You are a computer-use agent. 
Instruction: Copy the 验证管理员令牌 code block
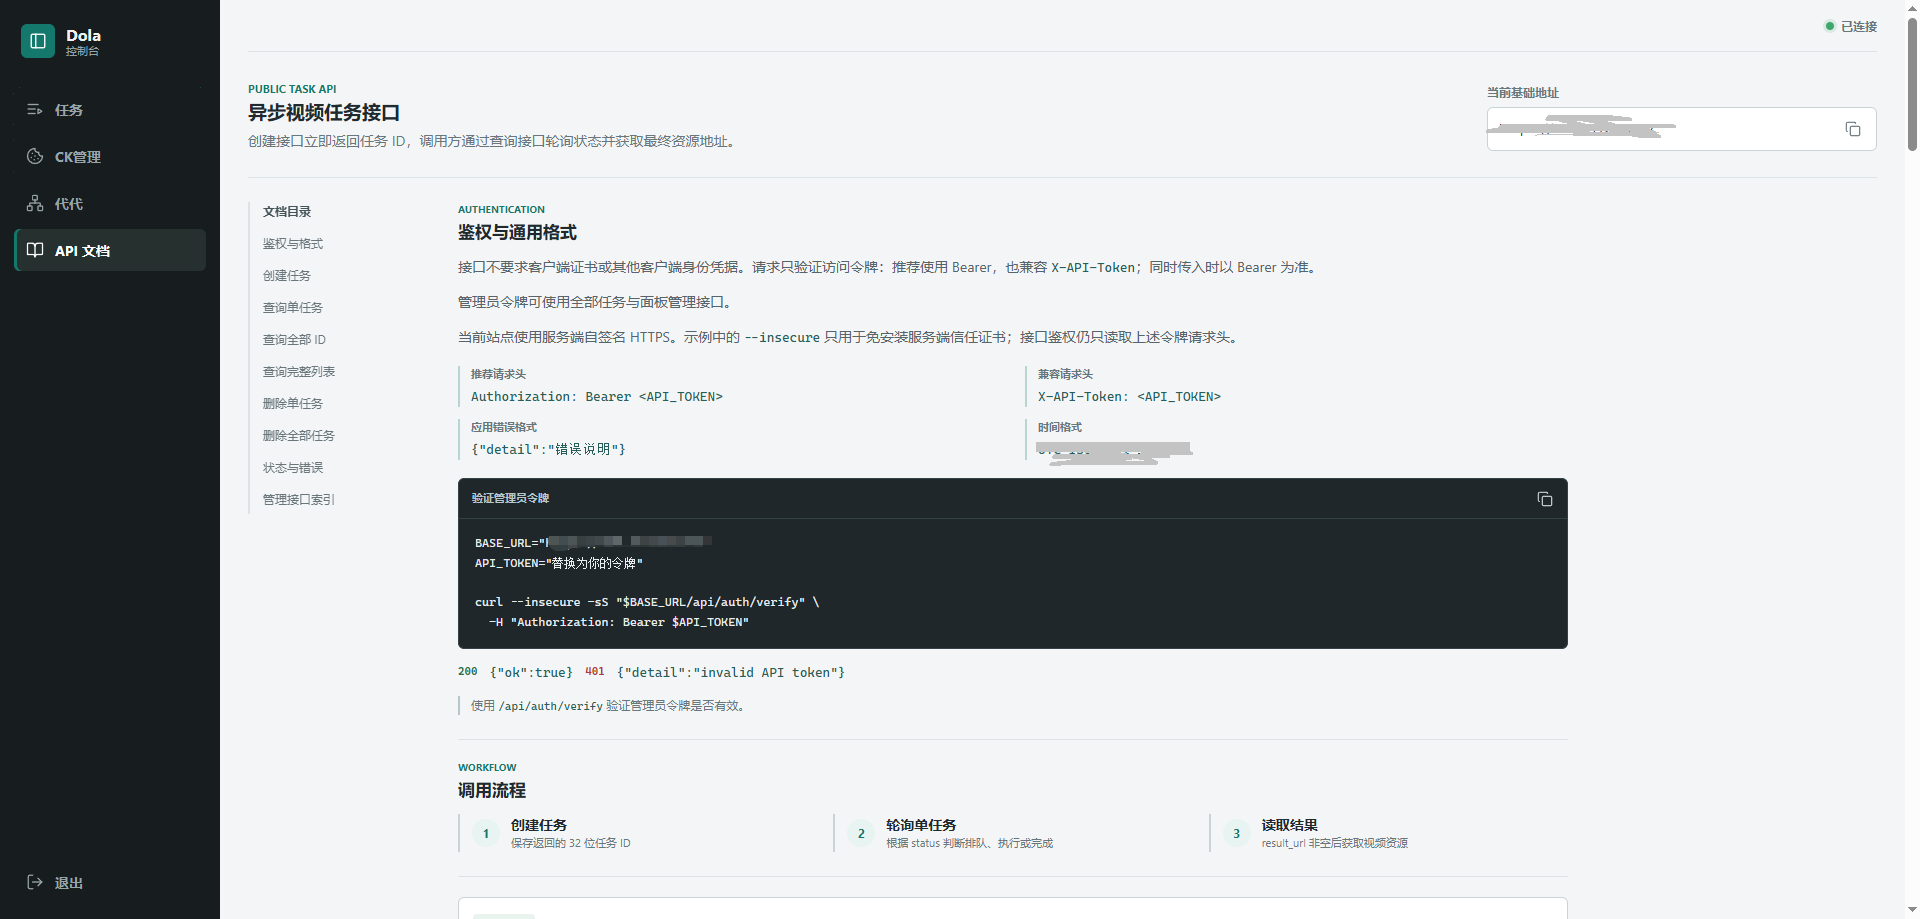1545,499
